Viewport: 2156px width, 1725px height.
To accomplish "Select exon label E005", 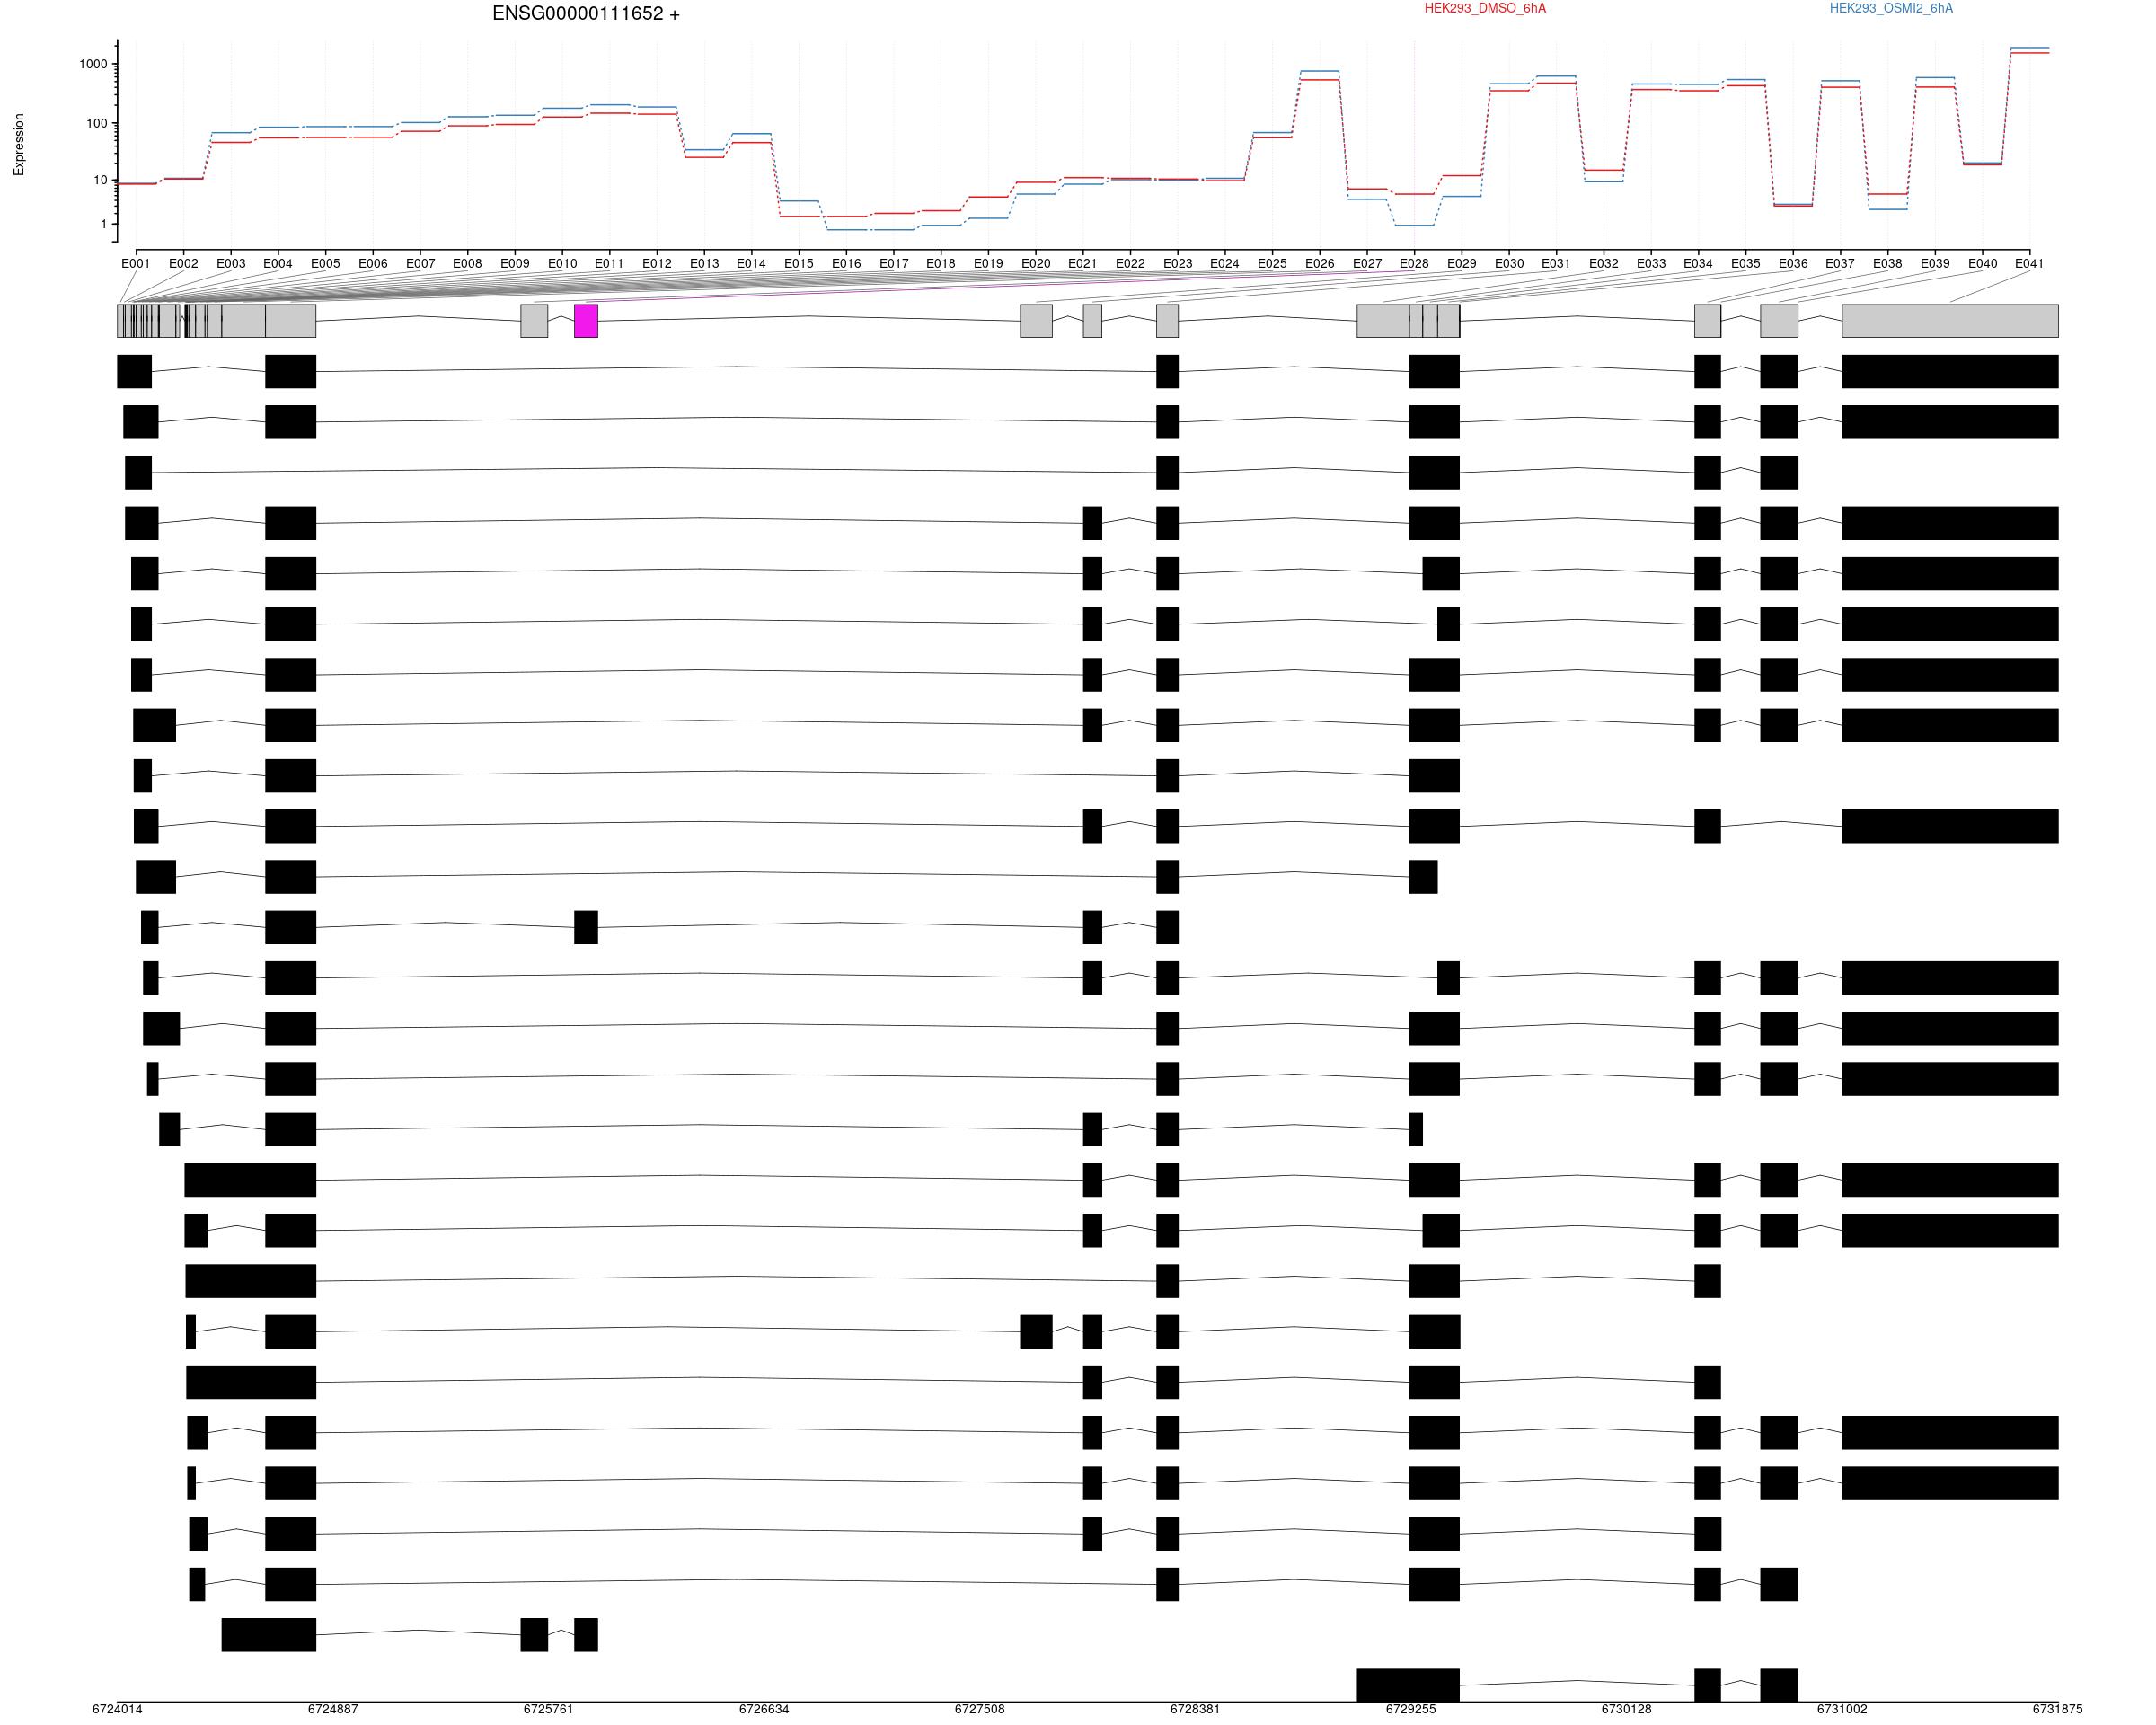I will point(325,264).
